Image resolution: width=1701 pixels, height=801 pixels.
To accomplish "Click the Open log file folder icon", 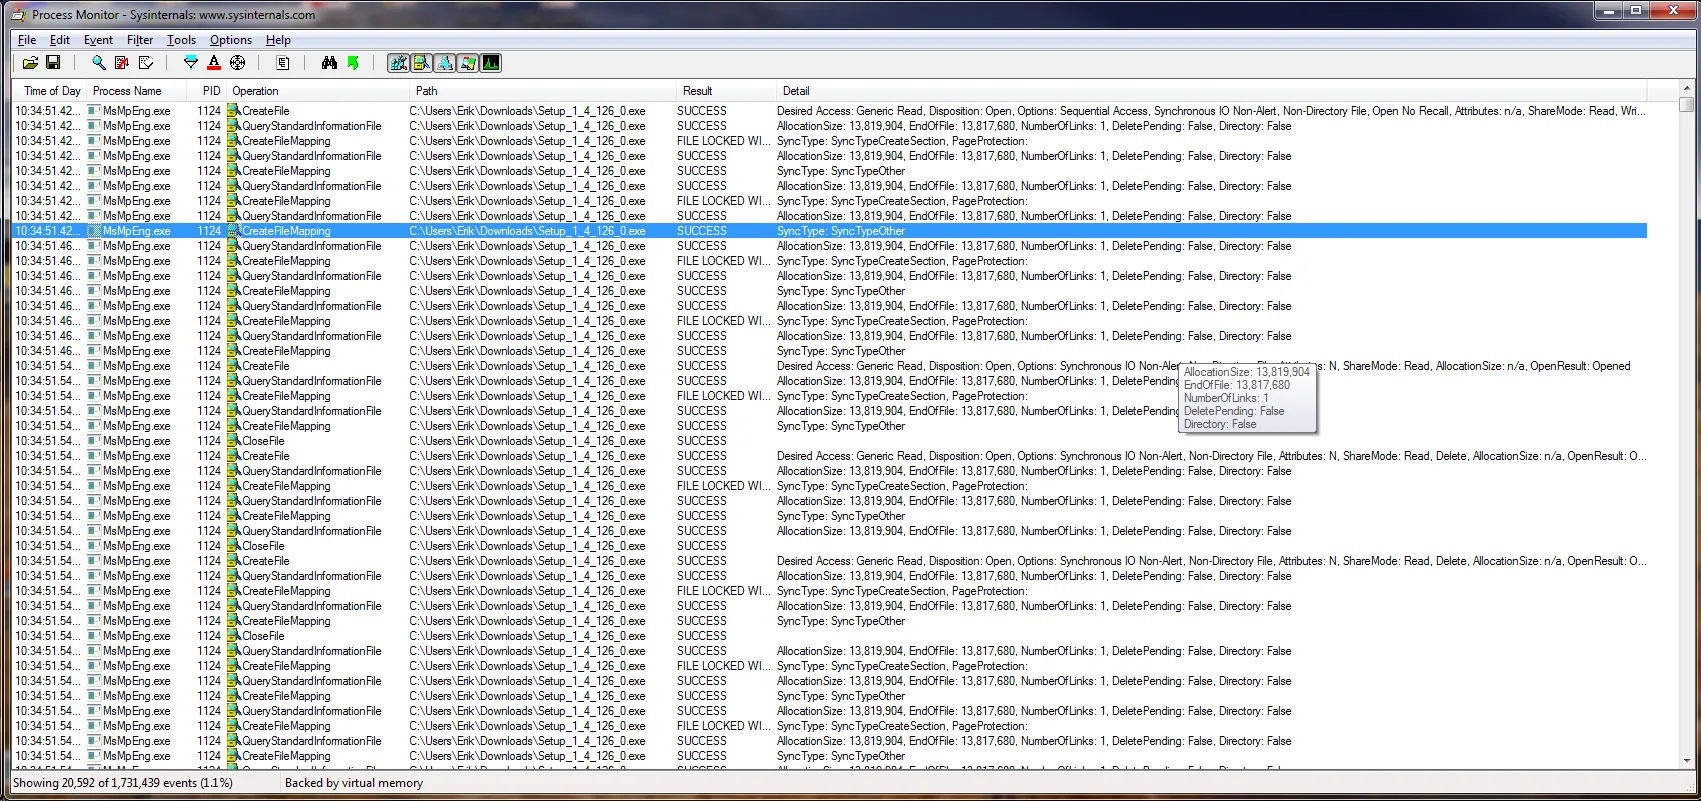I will click(x=31, y=63).
